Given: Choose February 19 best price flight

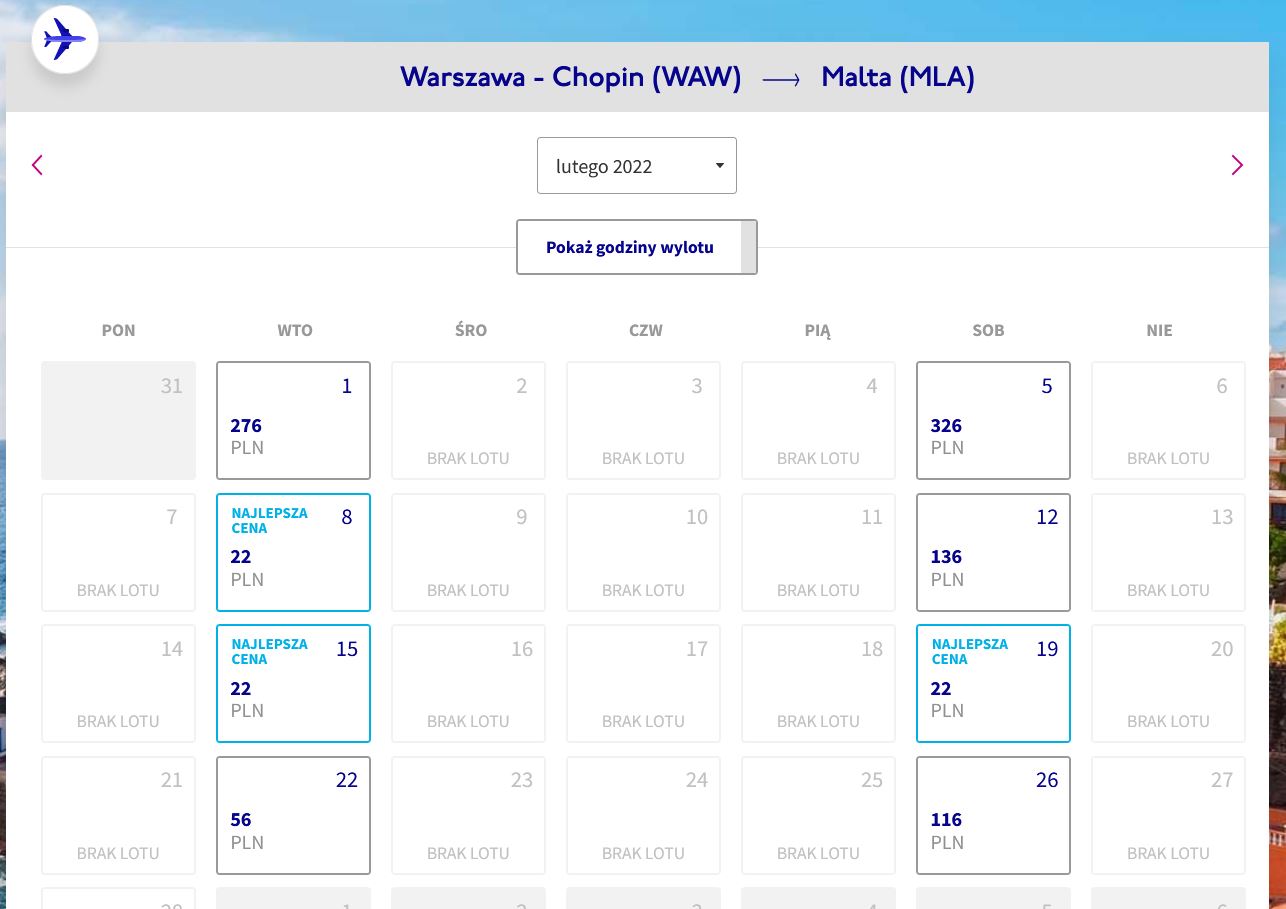Looking at the screenshot, I should tap(993, 683).
